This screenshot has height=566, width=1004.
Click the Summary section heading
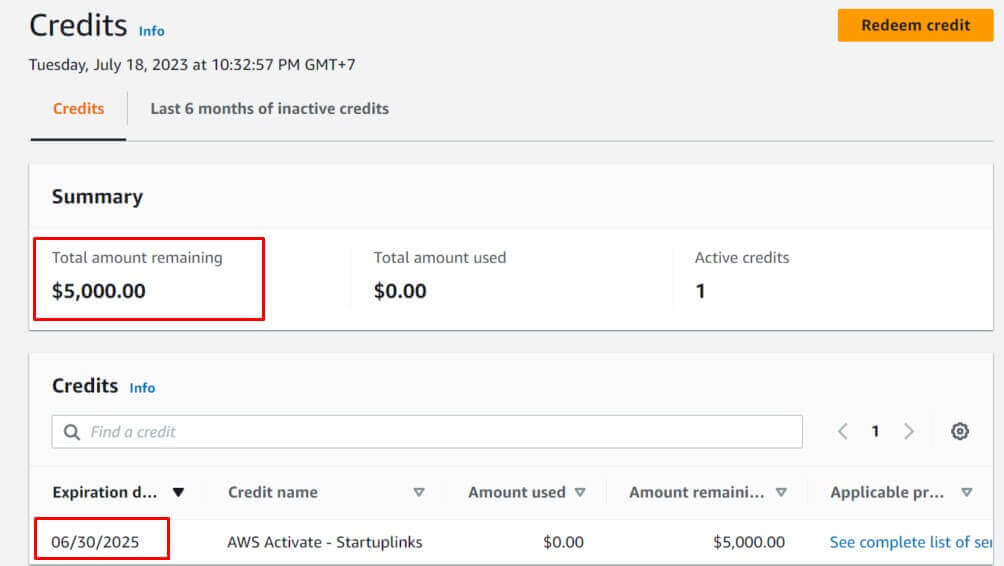(97, 197)
